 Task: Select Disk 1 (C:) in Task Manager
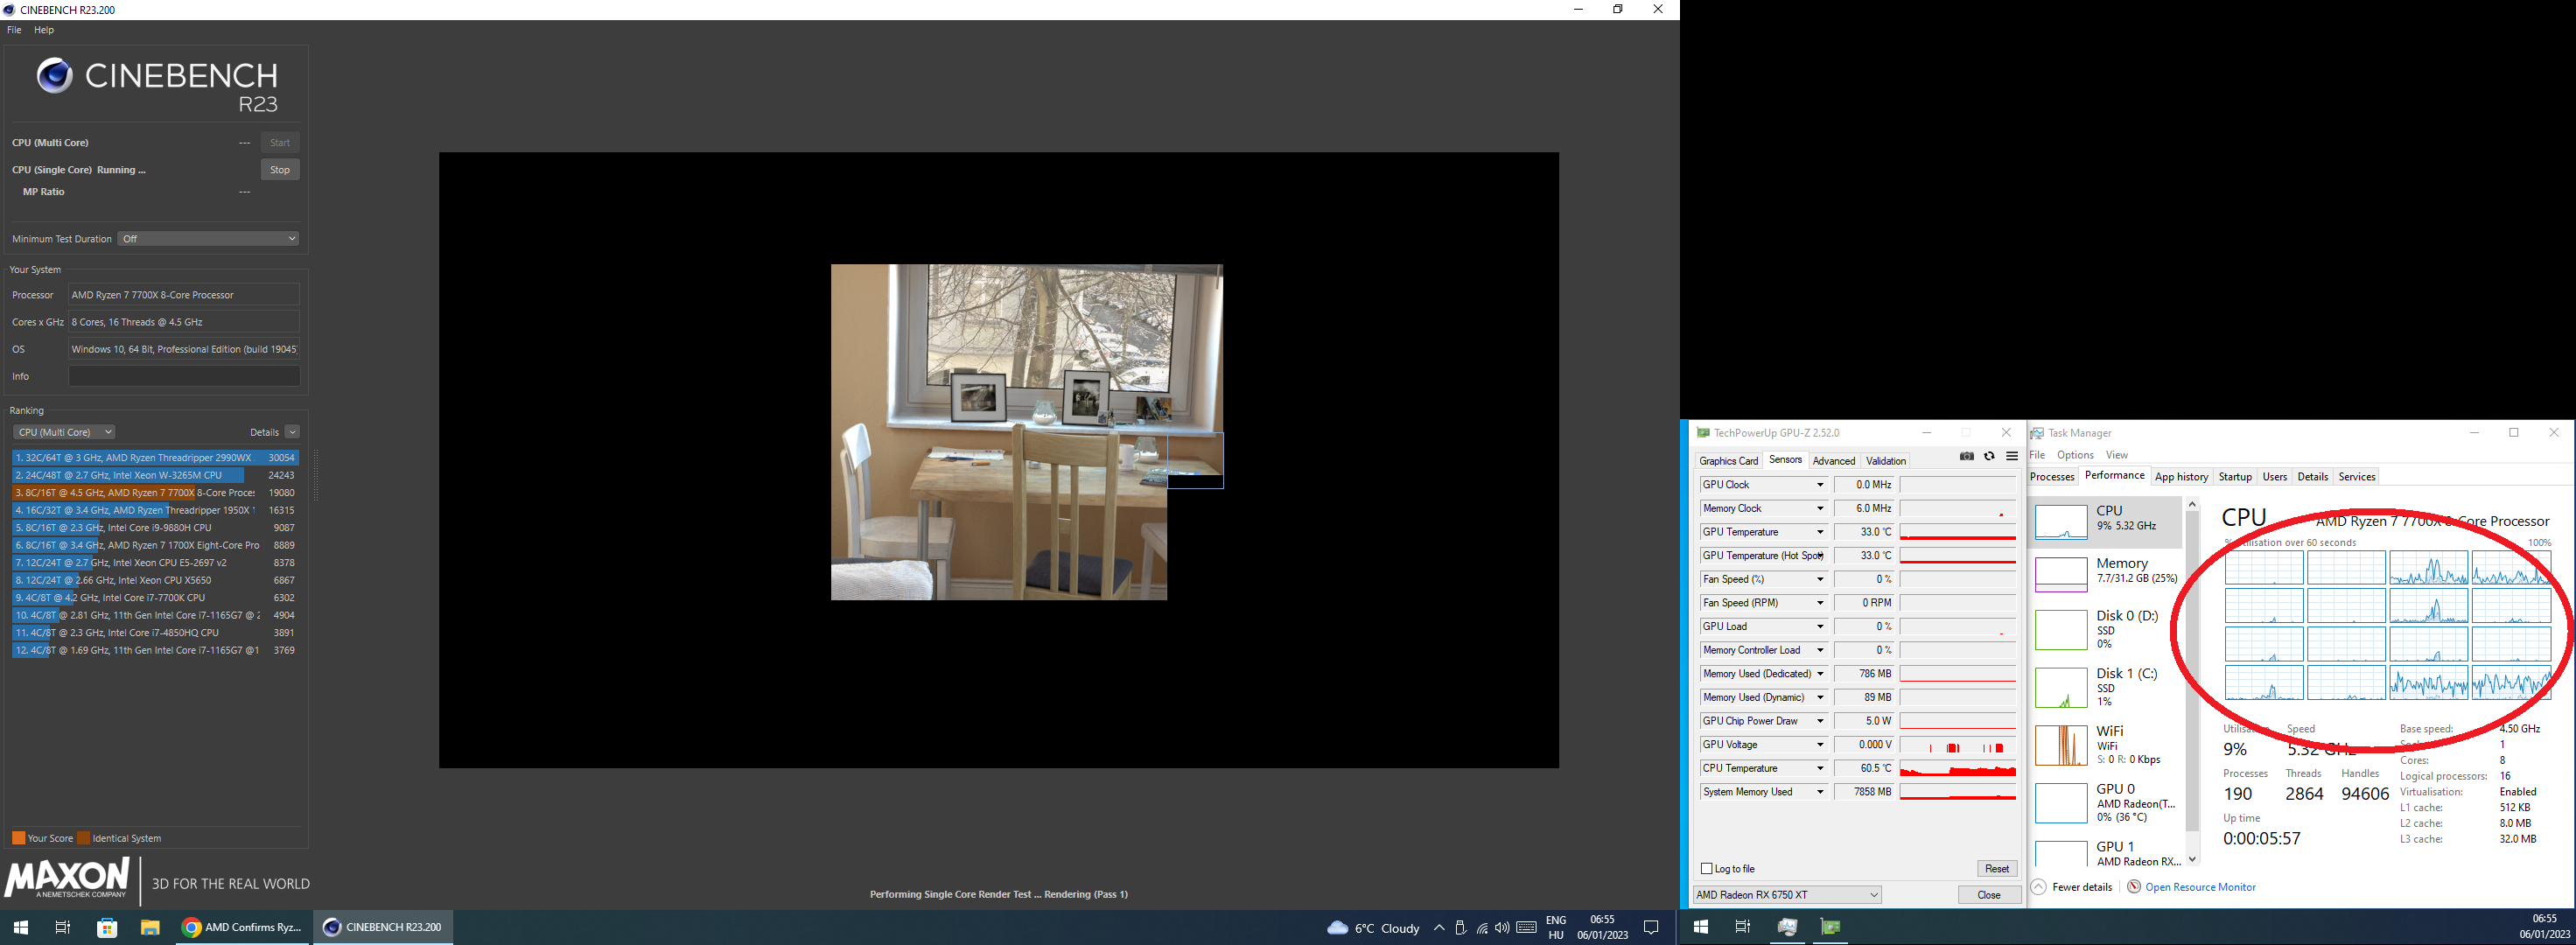(2107, 688)
